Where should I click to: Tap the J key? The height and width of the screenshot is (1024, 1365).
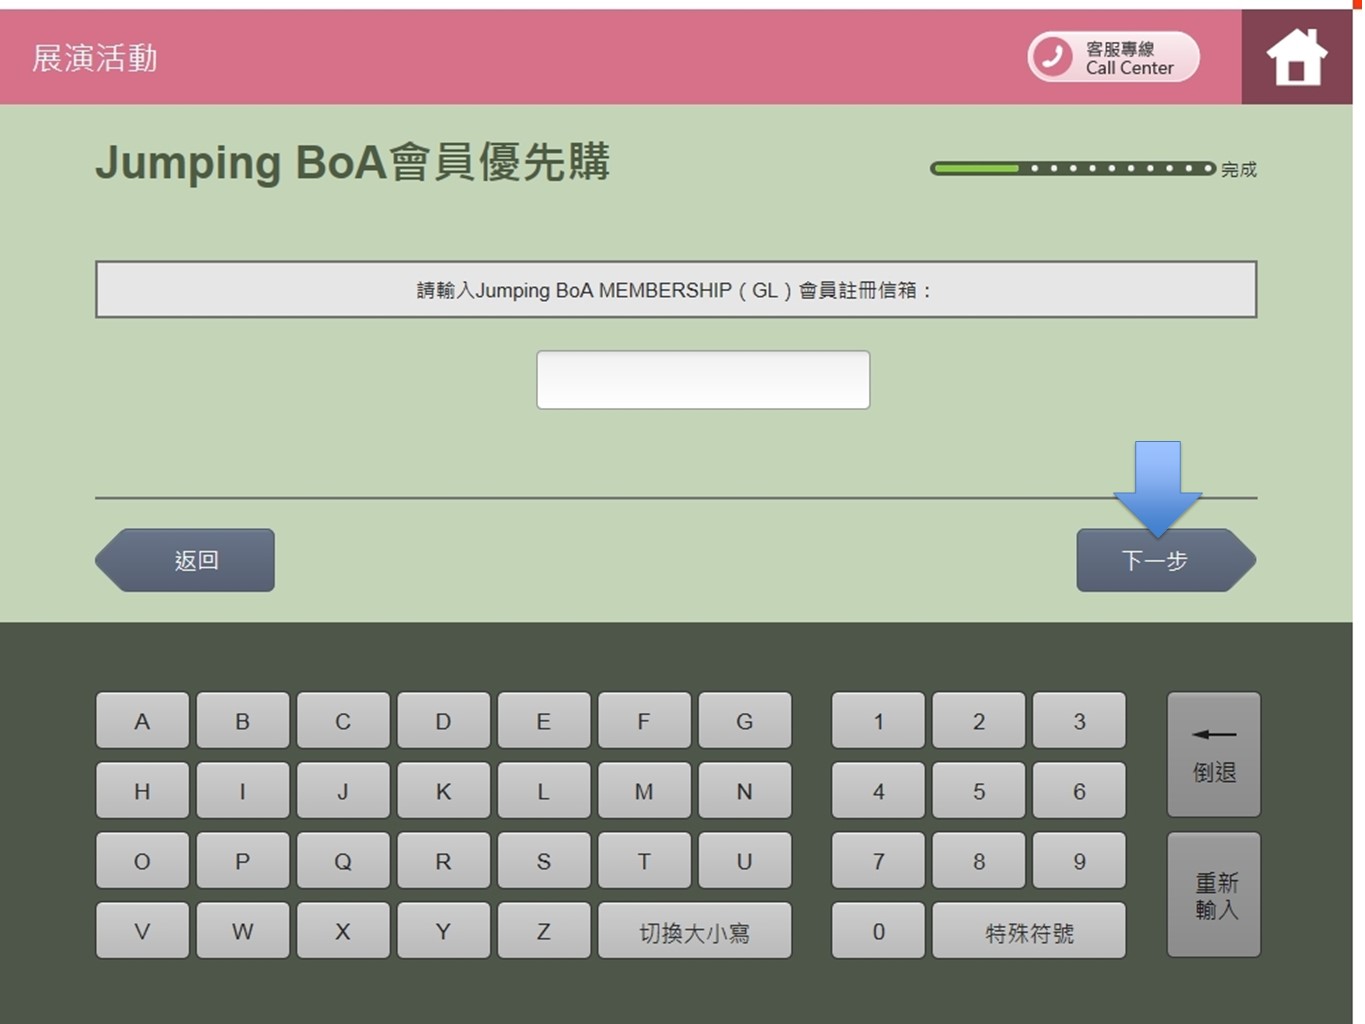pos(343,791)
